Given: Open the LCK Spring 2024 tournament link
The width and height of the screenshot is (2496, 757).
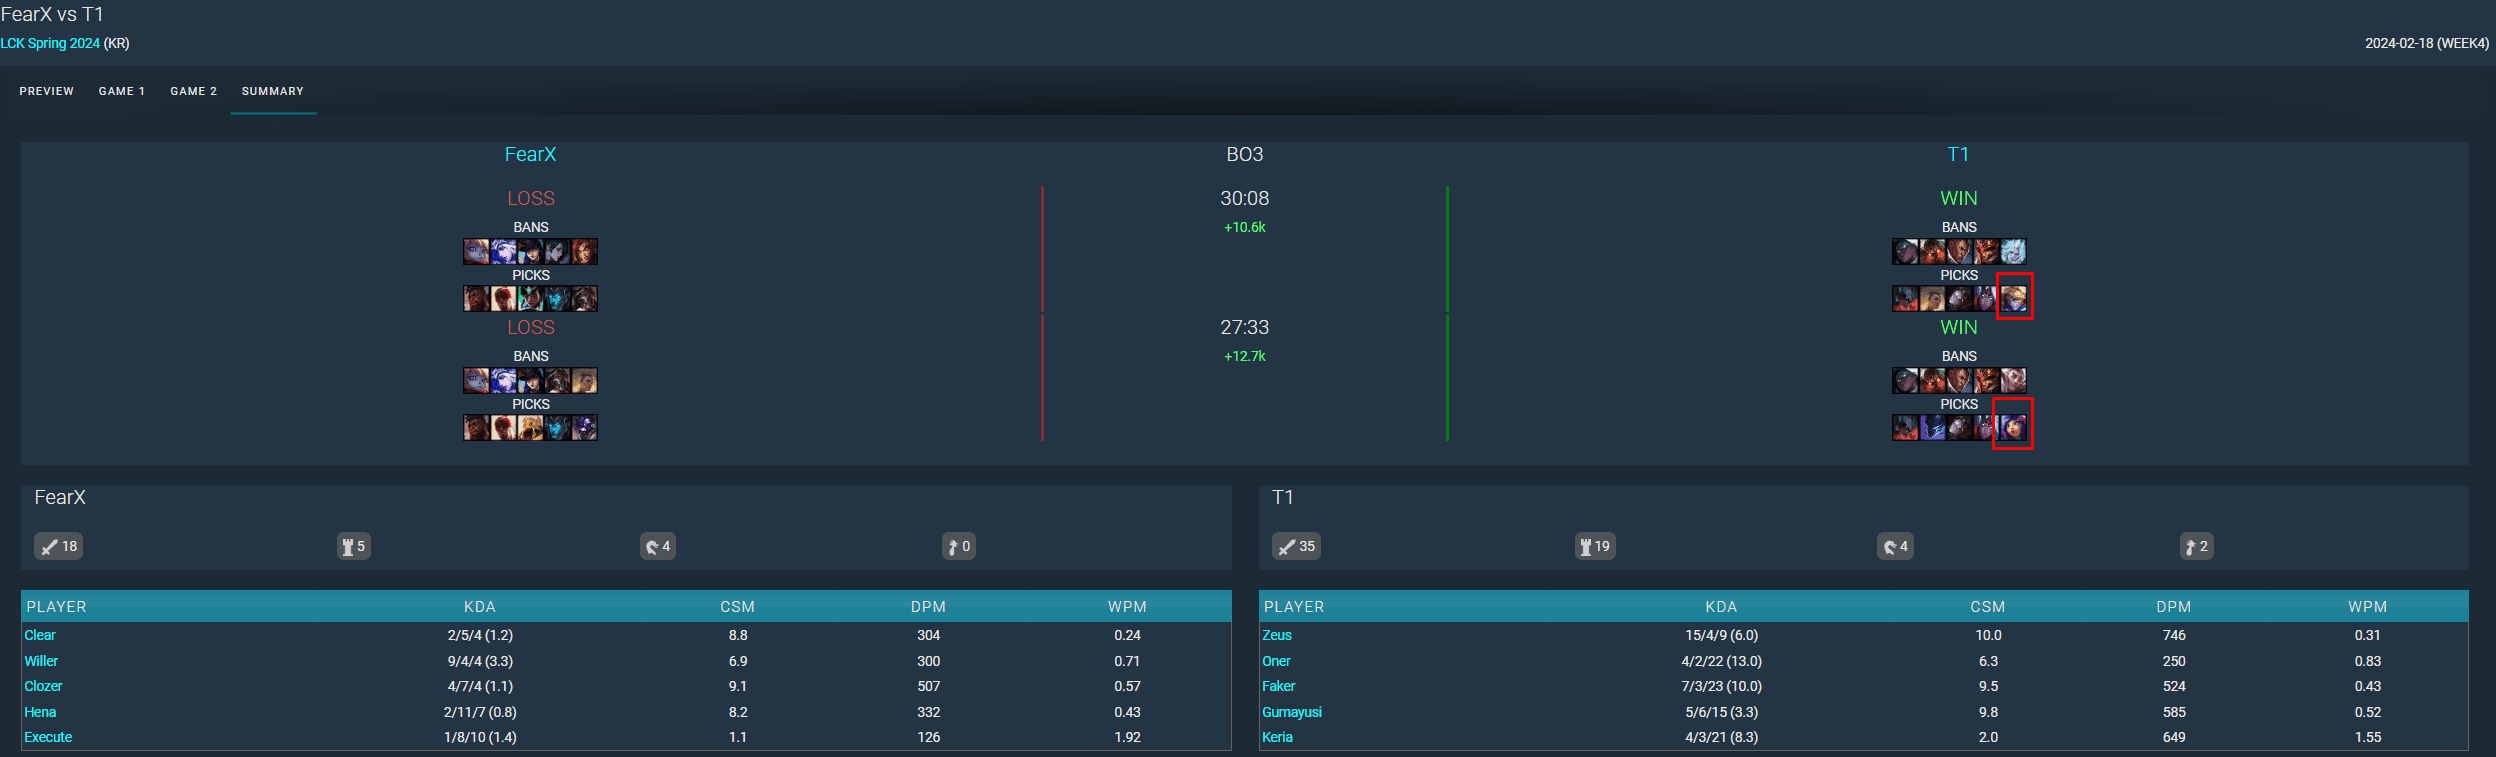Looking at the screenshot, I should point(50,43).
